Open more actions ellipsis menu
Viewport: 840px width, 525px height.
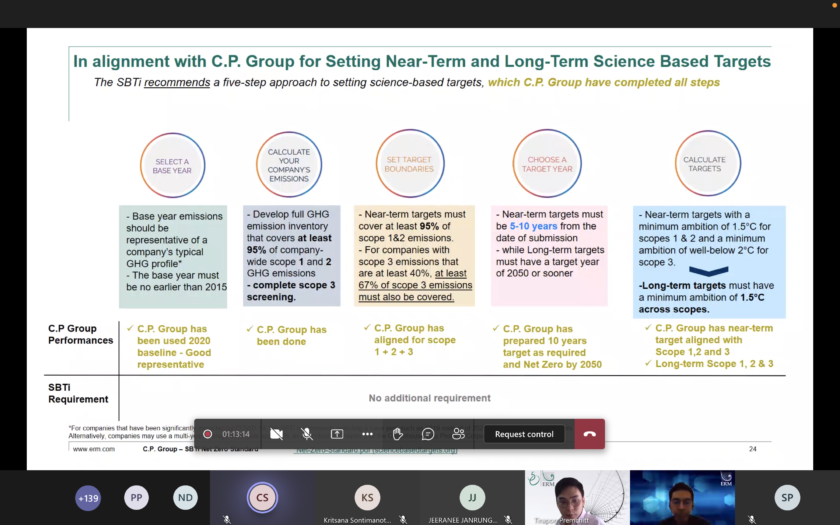(x=367, y=434)
